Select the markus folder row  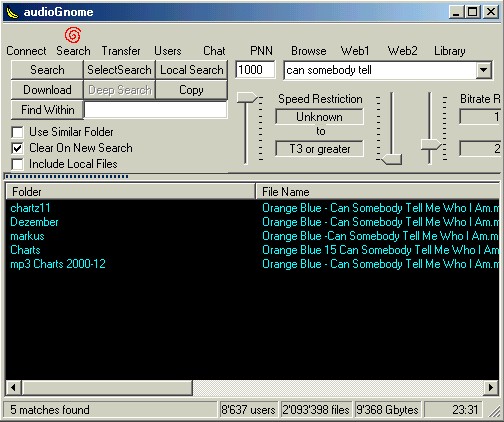click(27, 236)
